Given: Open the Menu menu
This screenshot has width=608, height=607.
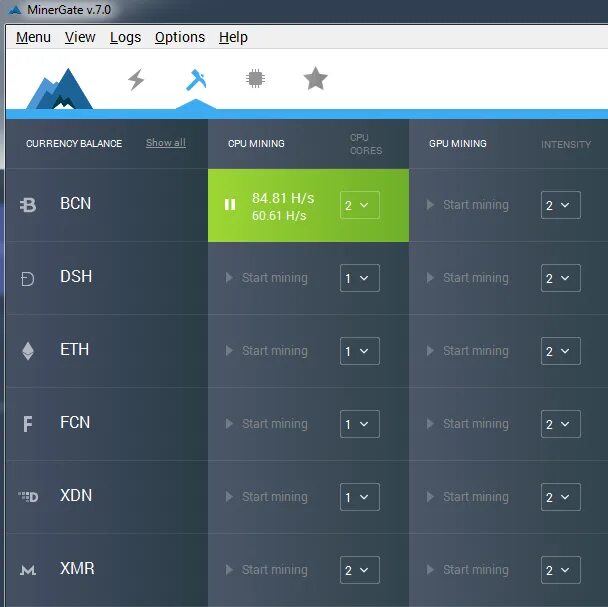Looking at the screenshot, I should coord(33,37).
